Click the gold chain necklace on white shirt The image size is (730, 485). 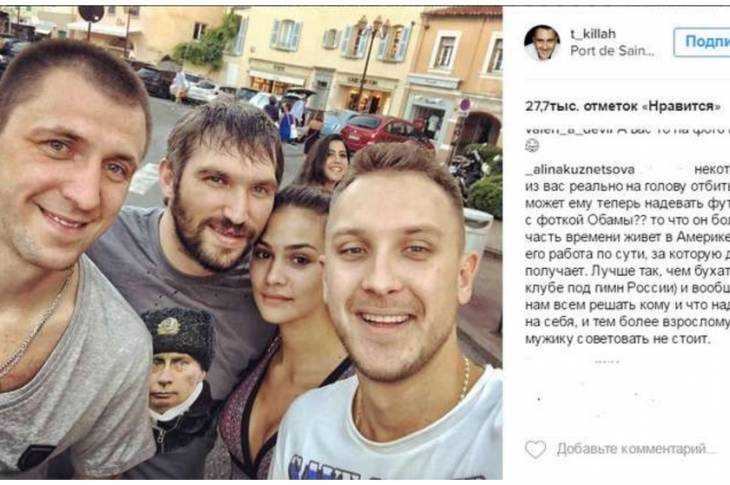pos(463,378)
